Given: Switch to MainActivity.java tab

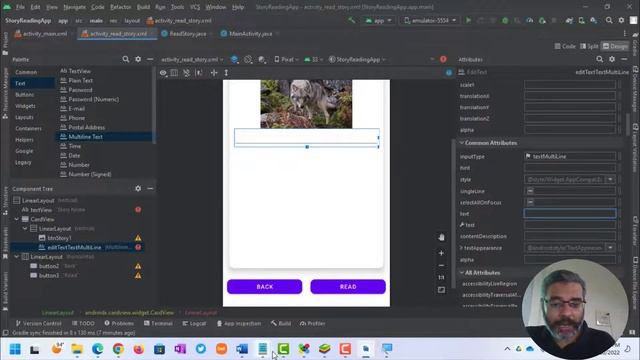Looking at the screenshot, I should 247,34.
